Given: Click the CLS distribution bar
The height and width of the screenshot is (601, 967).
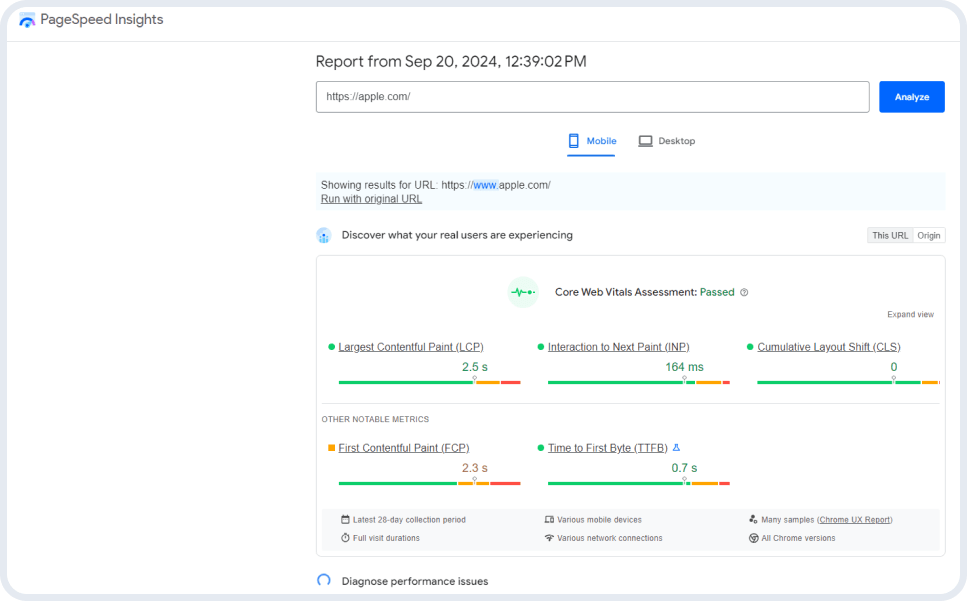Looking at the screenshot, I should point(848,382).
